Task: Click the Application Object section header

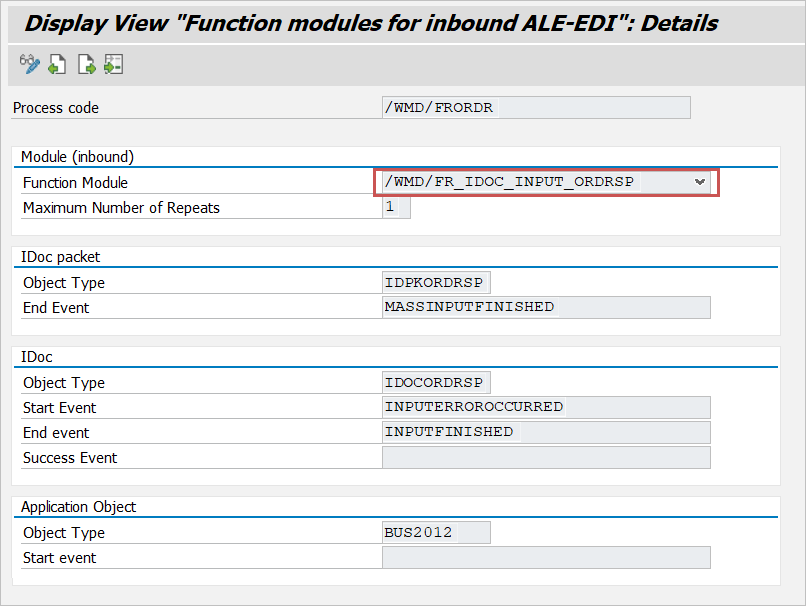Action: click(x=79, y=507)
